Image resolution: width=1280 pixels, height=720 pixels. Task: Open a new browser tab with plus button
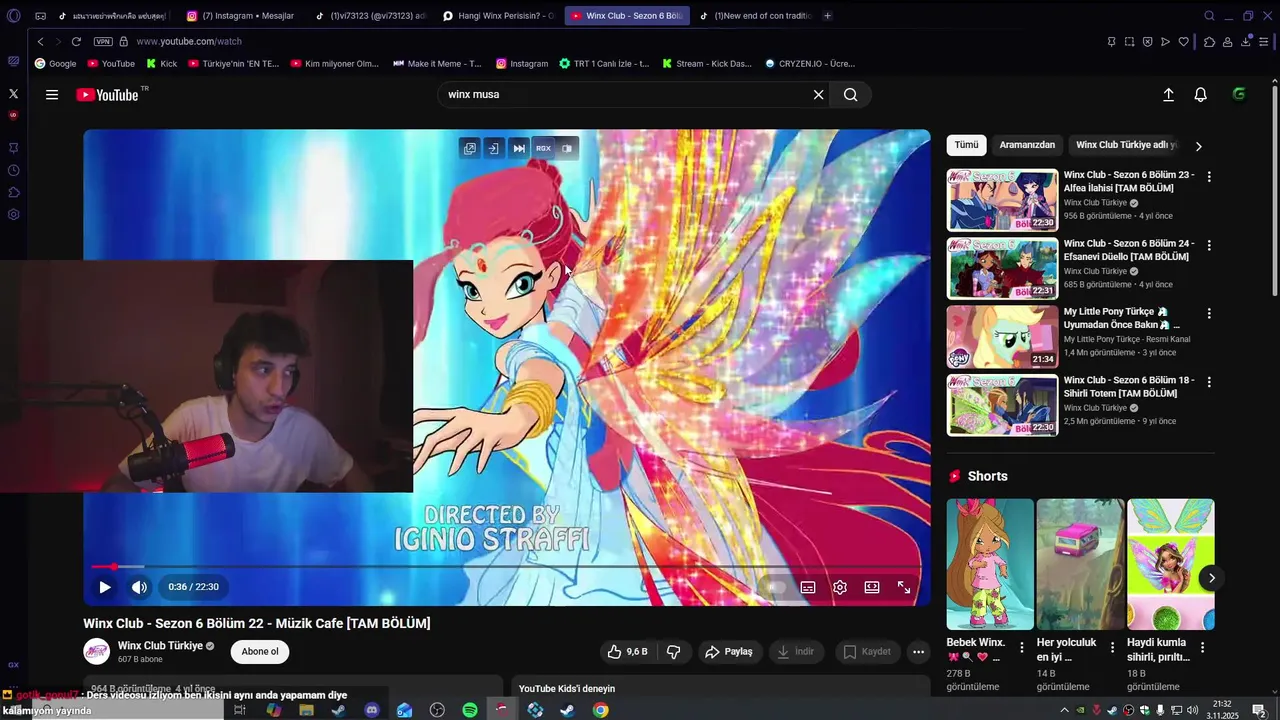(827, 16)
